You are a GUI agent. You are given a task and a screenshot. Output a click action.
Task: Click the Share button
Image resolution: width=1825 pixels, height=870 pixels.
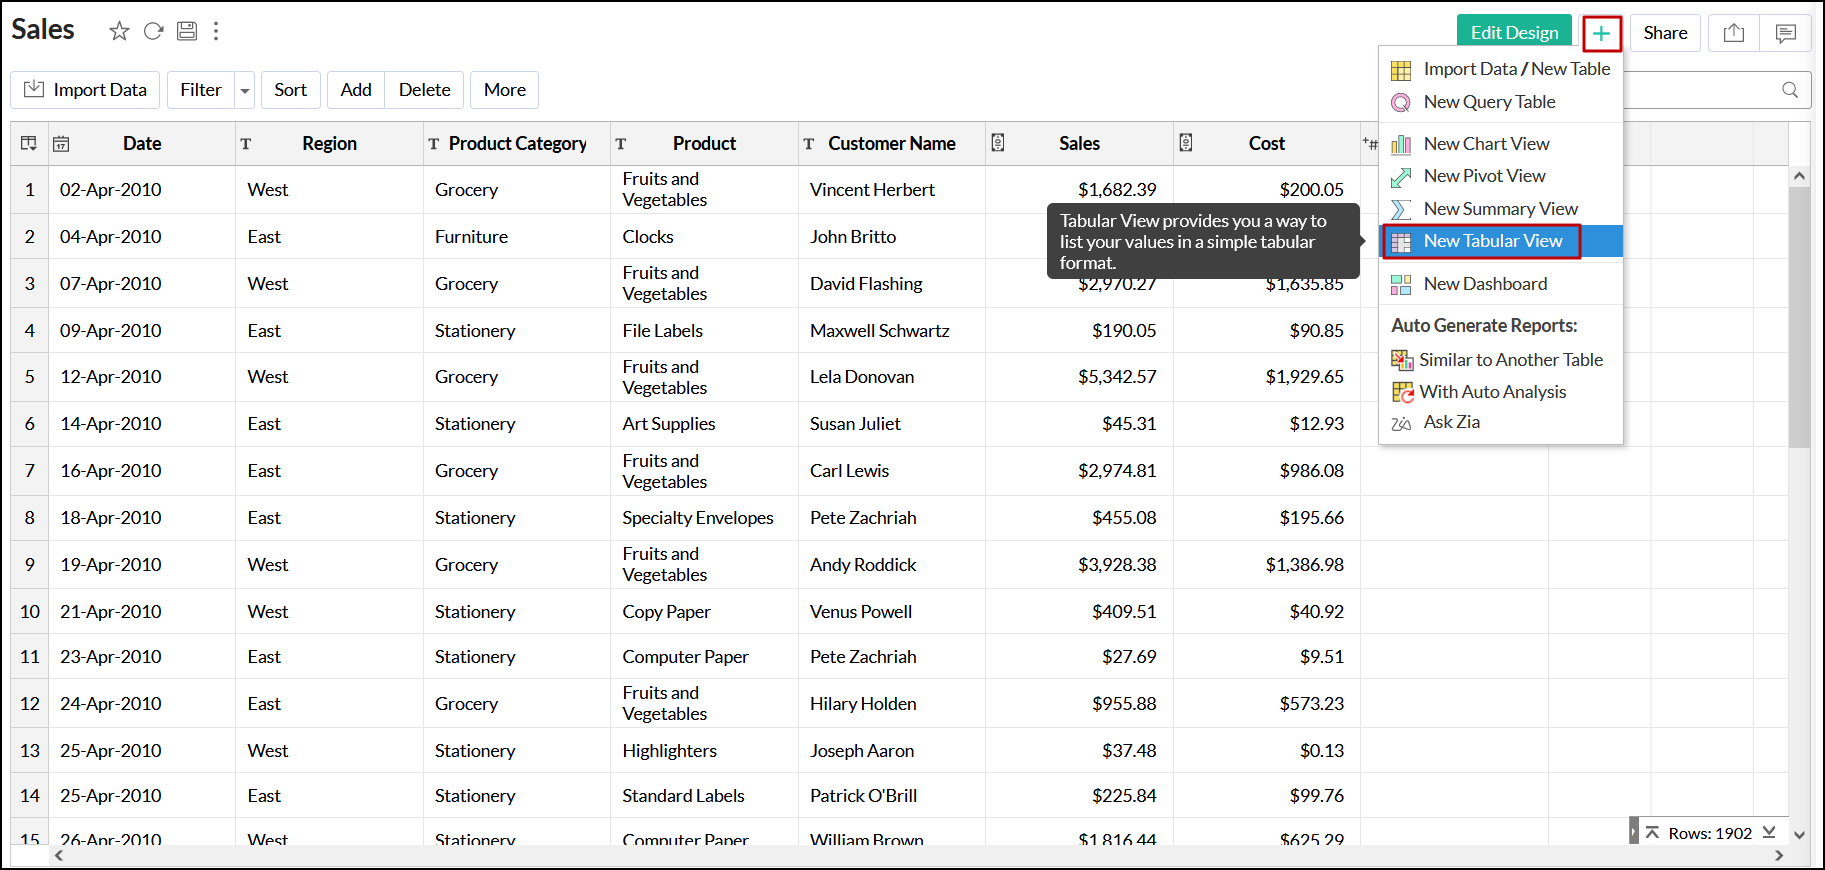click(1665, 33)
